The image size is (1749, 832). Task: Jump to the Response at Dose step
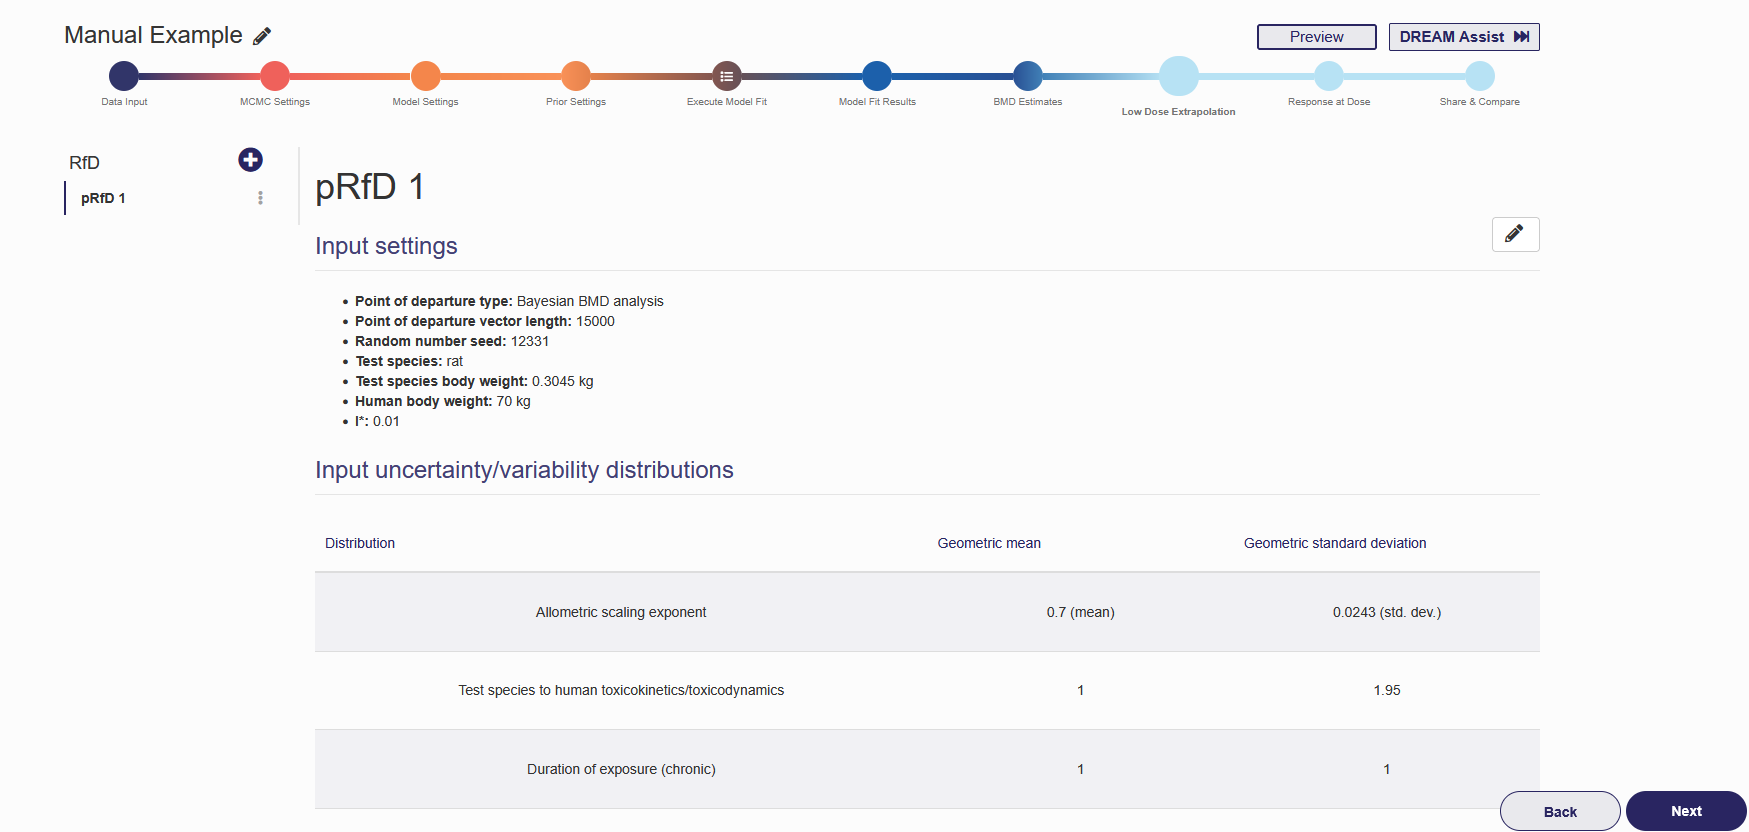pos(1329,76)
